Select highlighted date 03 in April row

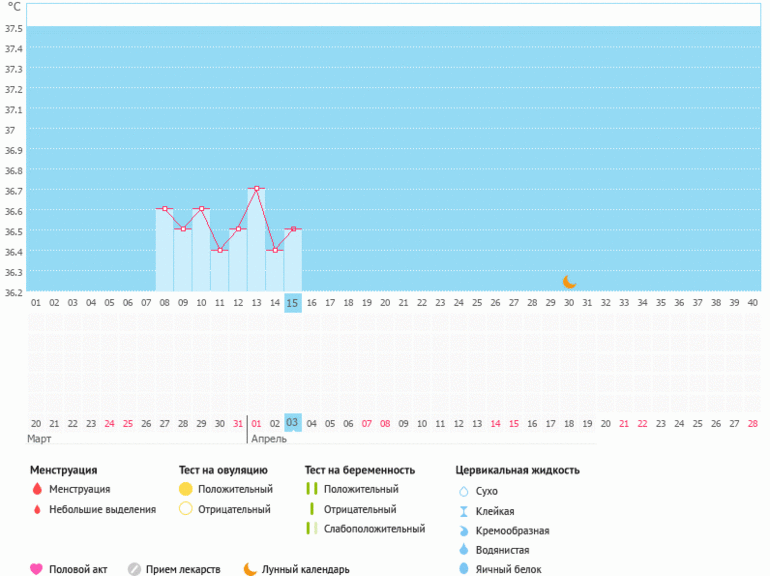tap(292, 423)
